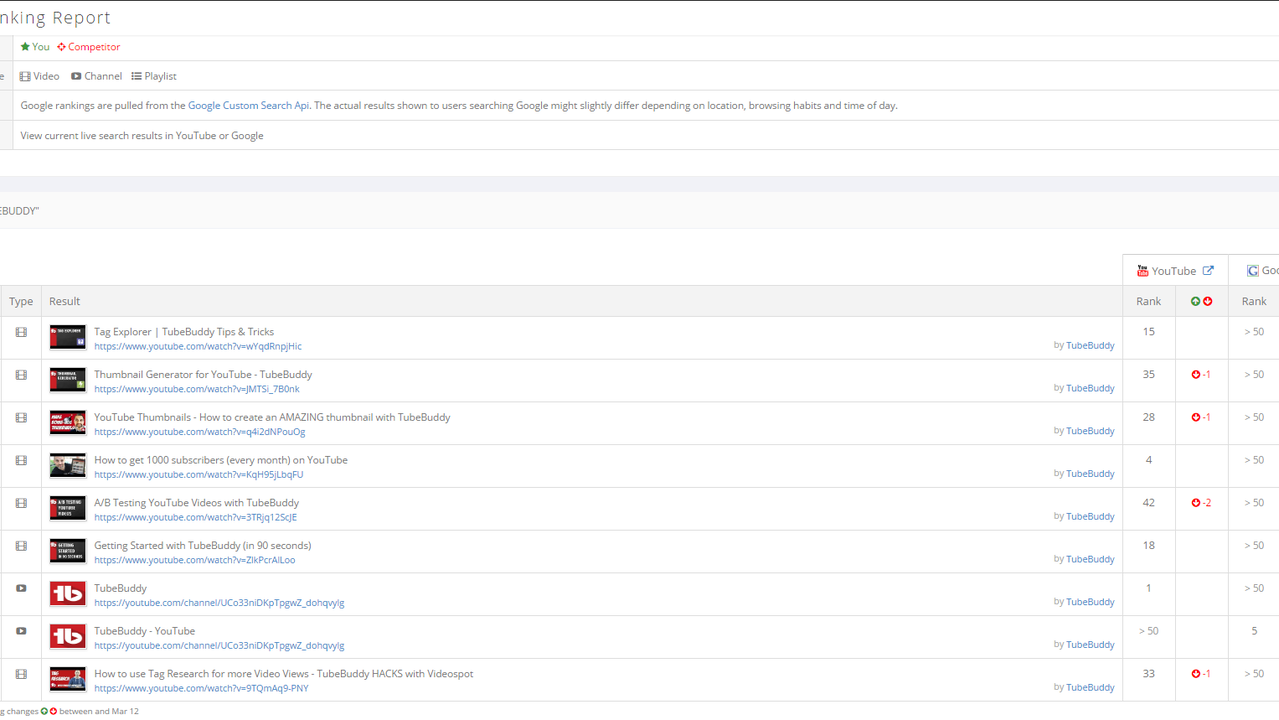Select the Competitor legend filter
1279x720 pixels.
click(x=88, y=47)
